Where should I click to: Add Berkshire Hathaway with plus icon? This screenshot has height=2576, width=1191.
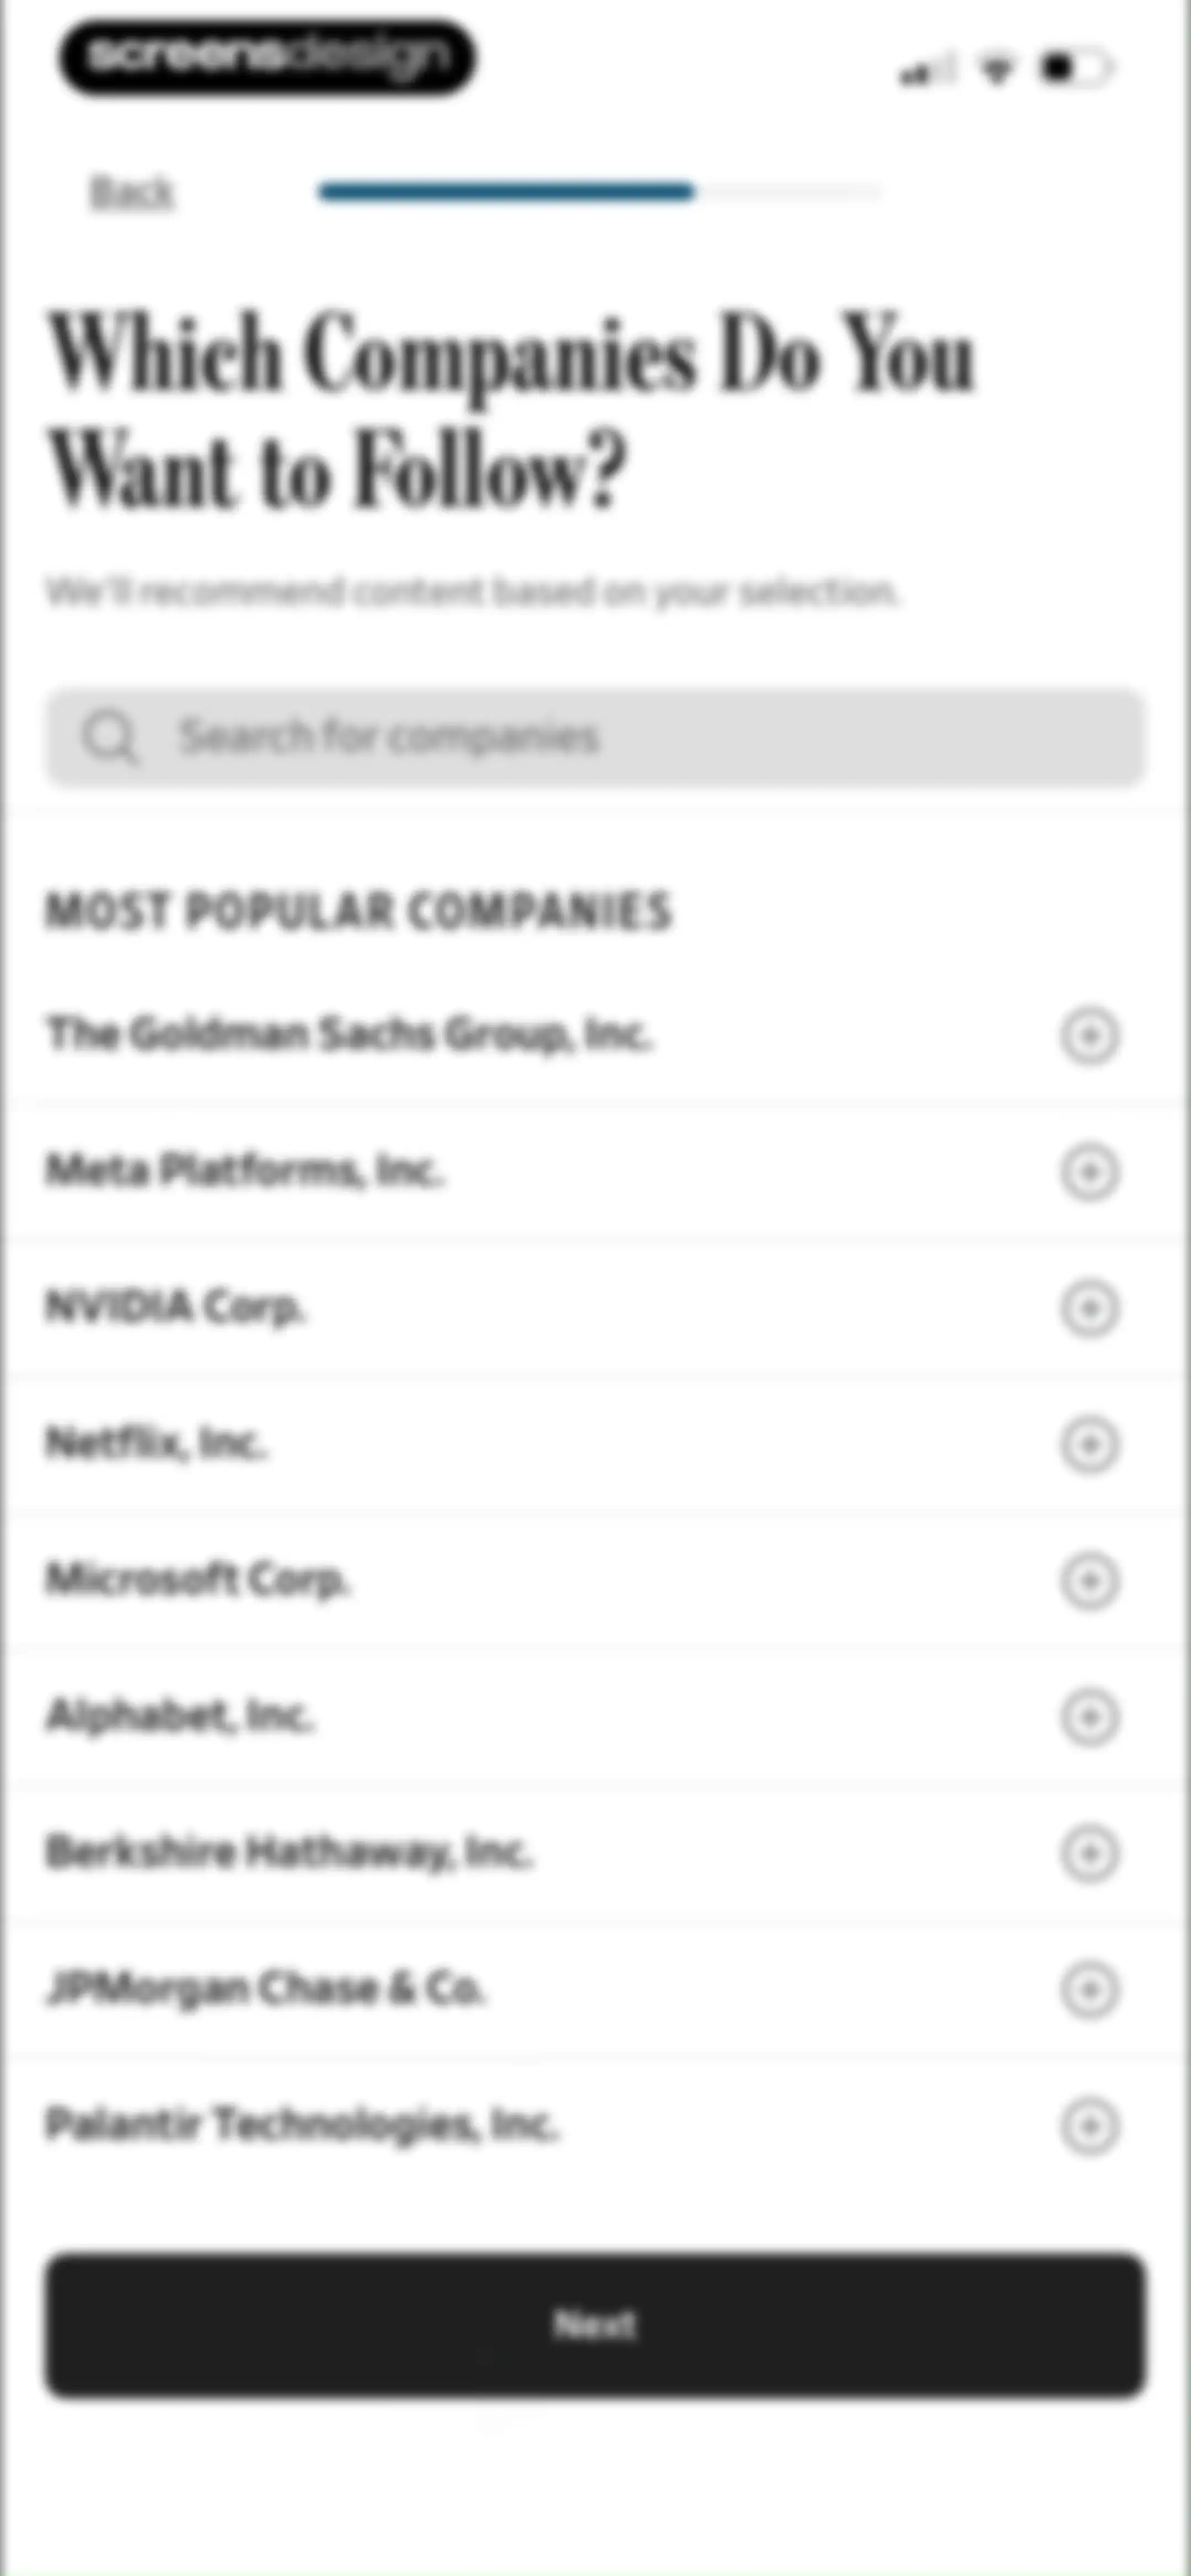click(x=1089, y=1853)
